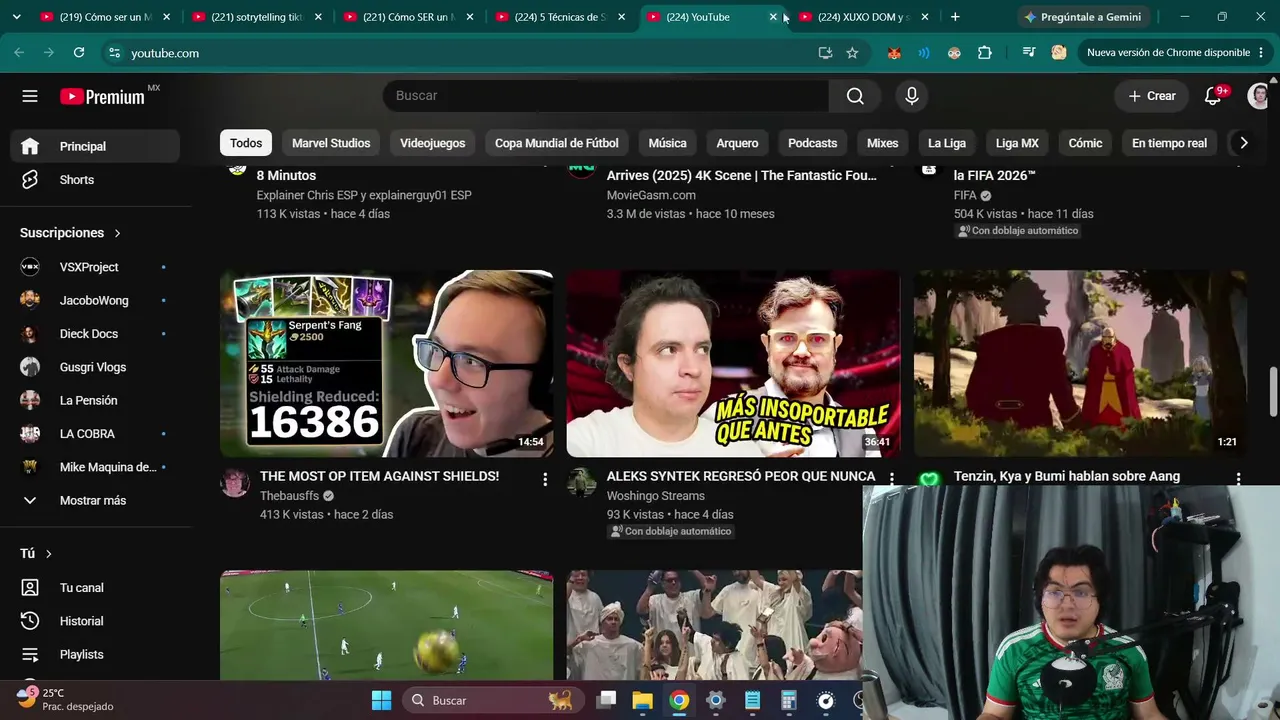The height and width of the screenshot is (720, 1280).
Task: Open the media controls icon in Chrome toolbar
Action: (x=1029, y=53)
